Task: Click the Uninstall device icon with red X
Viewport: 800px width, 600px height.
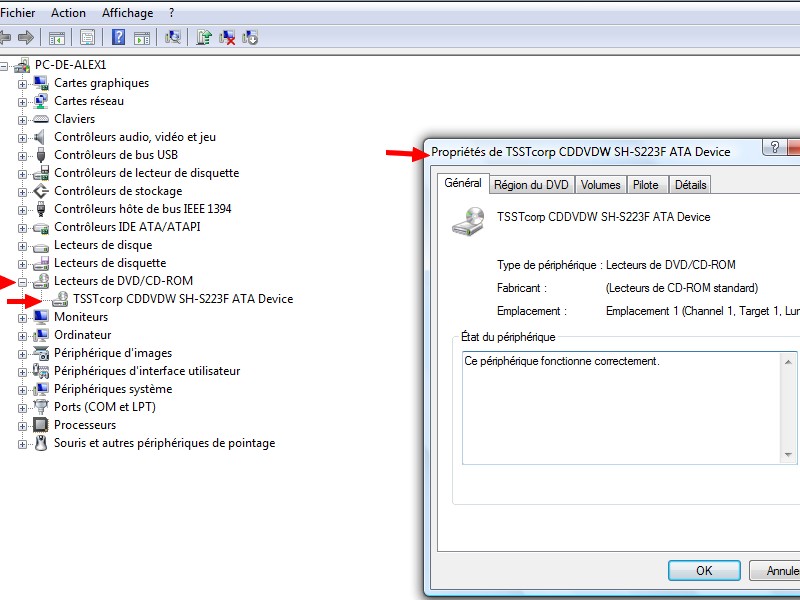Action: [227, 37]
